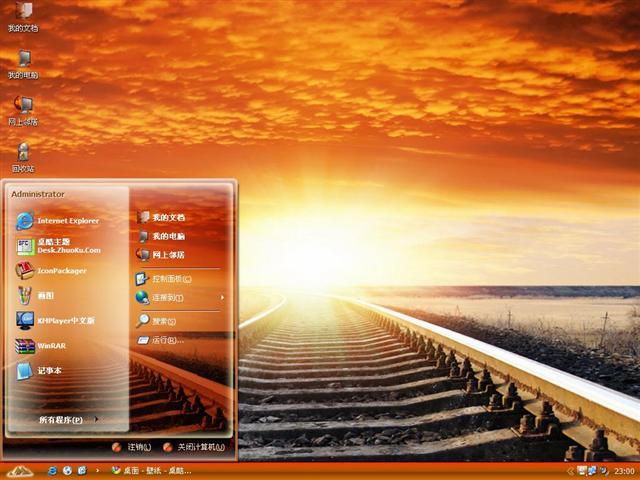Open 我的电脑 in Start menu right column
Screen dimensions: 640x480
coord(161,236)
